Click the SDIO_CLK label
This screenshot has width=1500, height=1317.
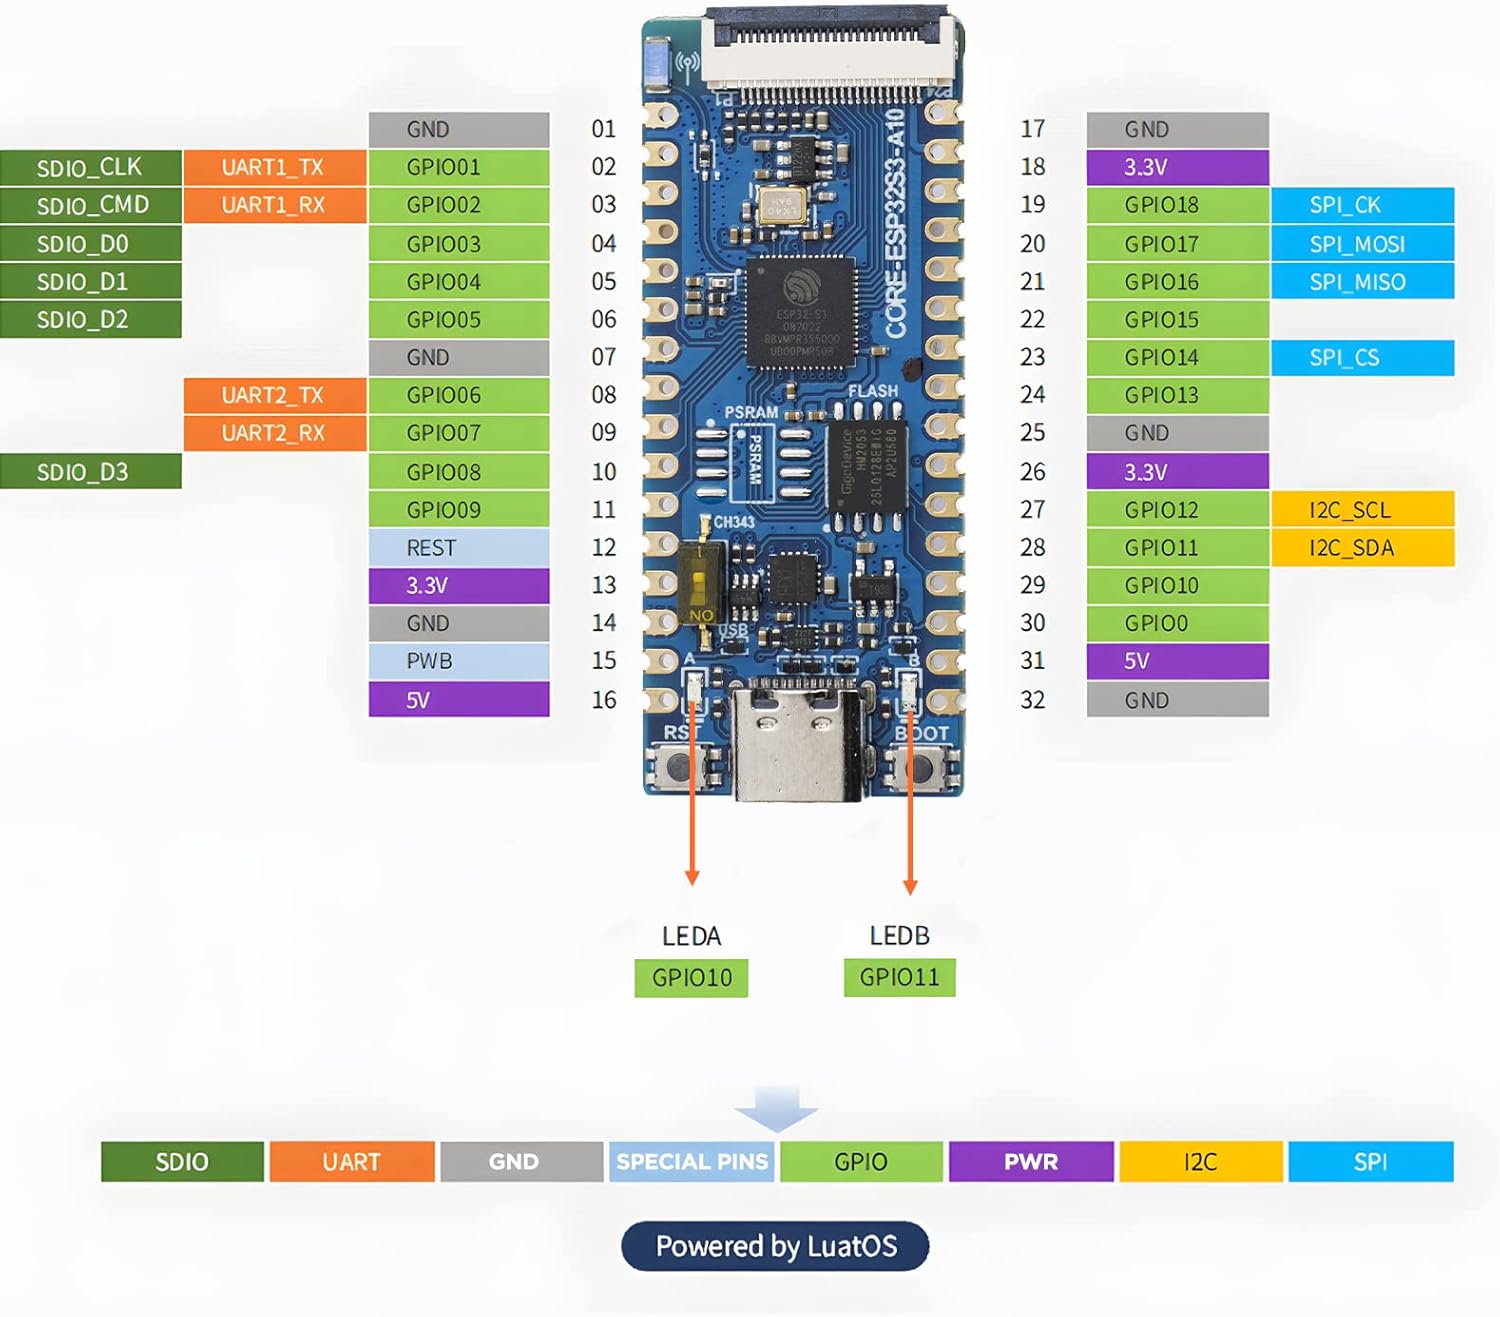(91, 168)
